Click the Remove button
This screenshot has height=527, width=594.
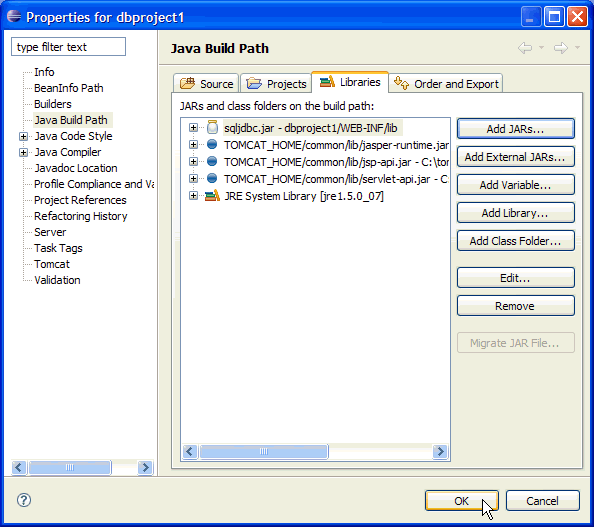click(516, 306)
